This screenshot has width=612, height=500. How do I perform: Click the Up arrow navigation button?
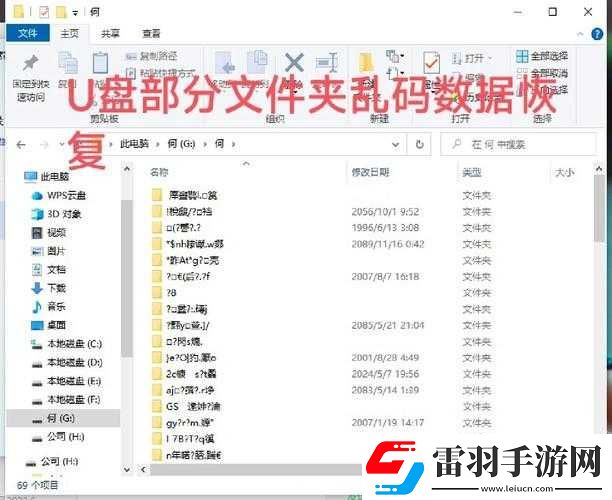tap(78, 143)
